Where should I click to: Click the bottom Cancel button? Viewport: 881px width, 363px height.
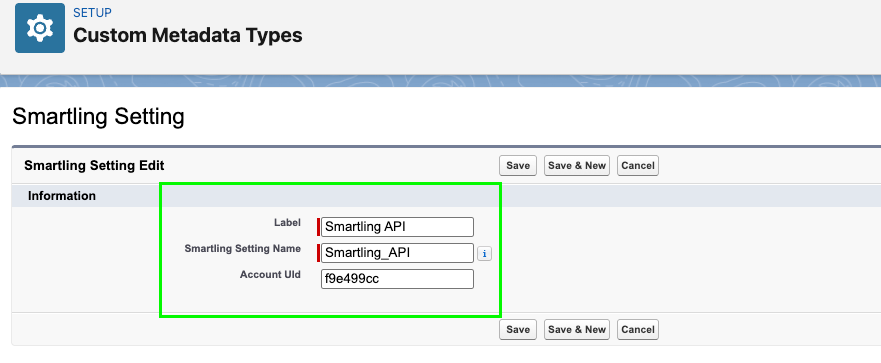638,329
